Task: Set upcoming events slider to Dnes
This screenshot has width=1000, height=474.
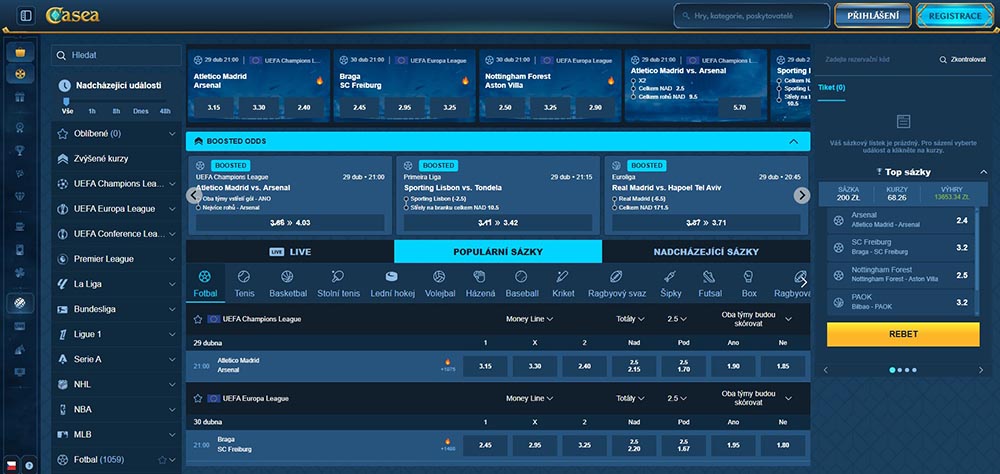Action: [140, 111]
